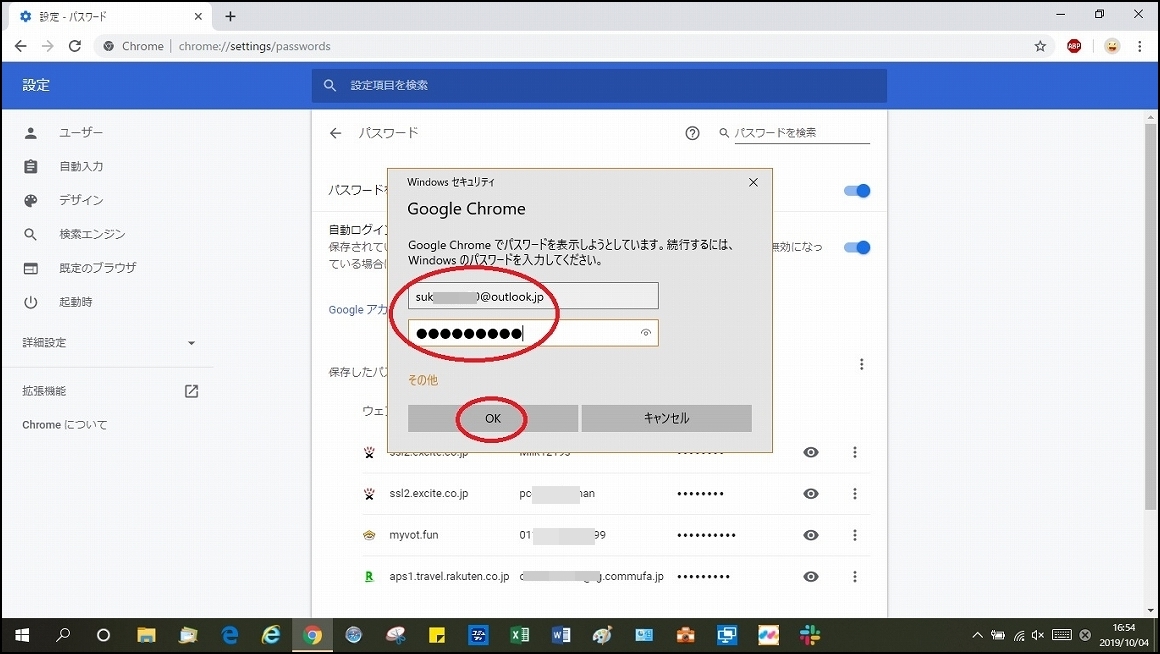The height and width of the screenshot is (654, 1160).
Task: Launch Internet Explorer from the taskbar
Action: tap(272, 635)
